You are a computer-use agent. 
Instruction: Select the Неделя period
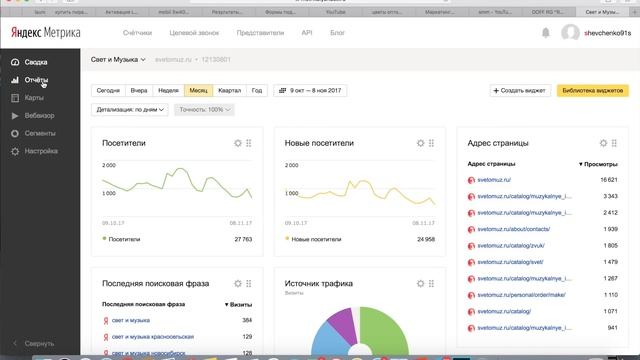click(168, 91)
